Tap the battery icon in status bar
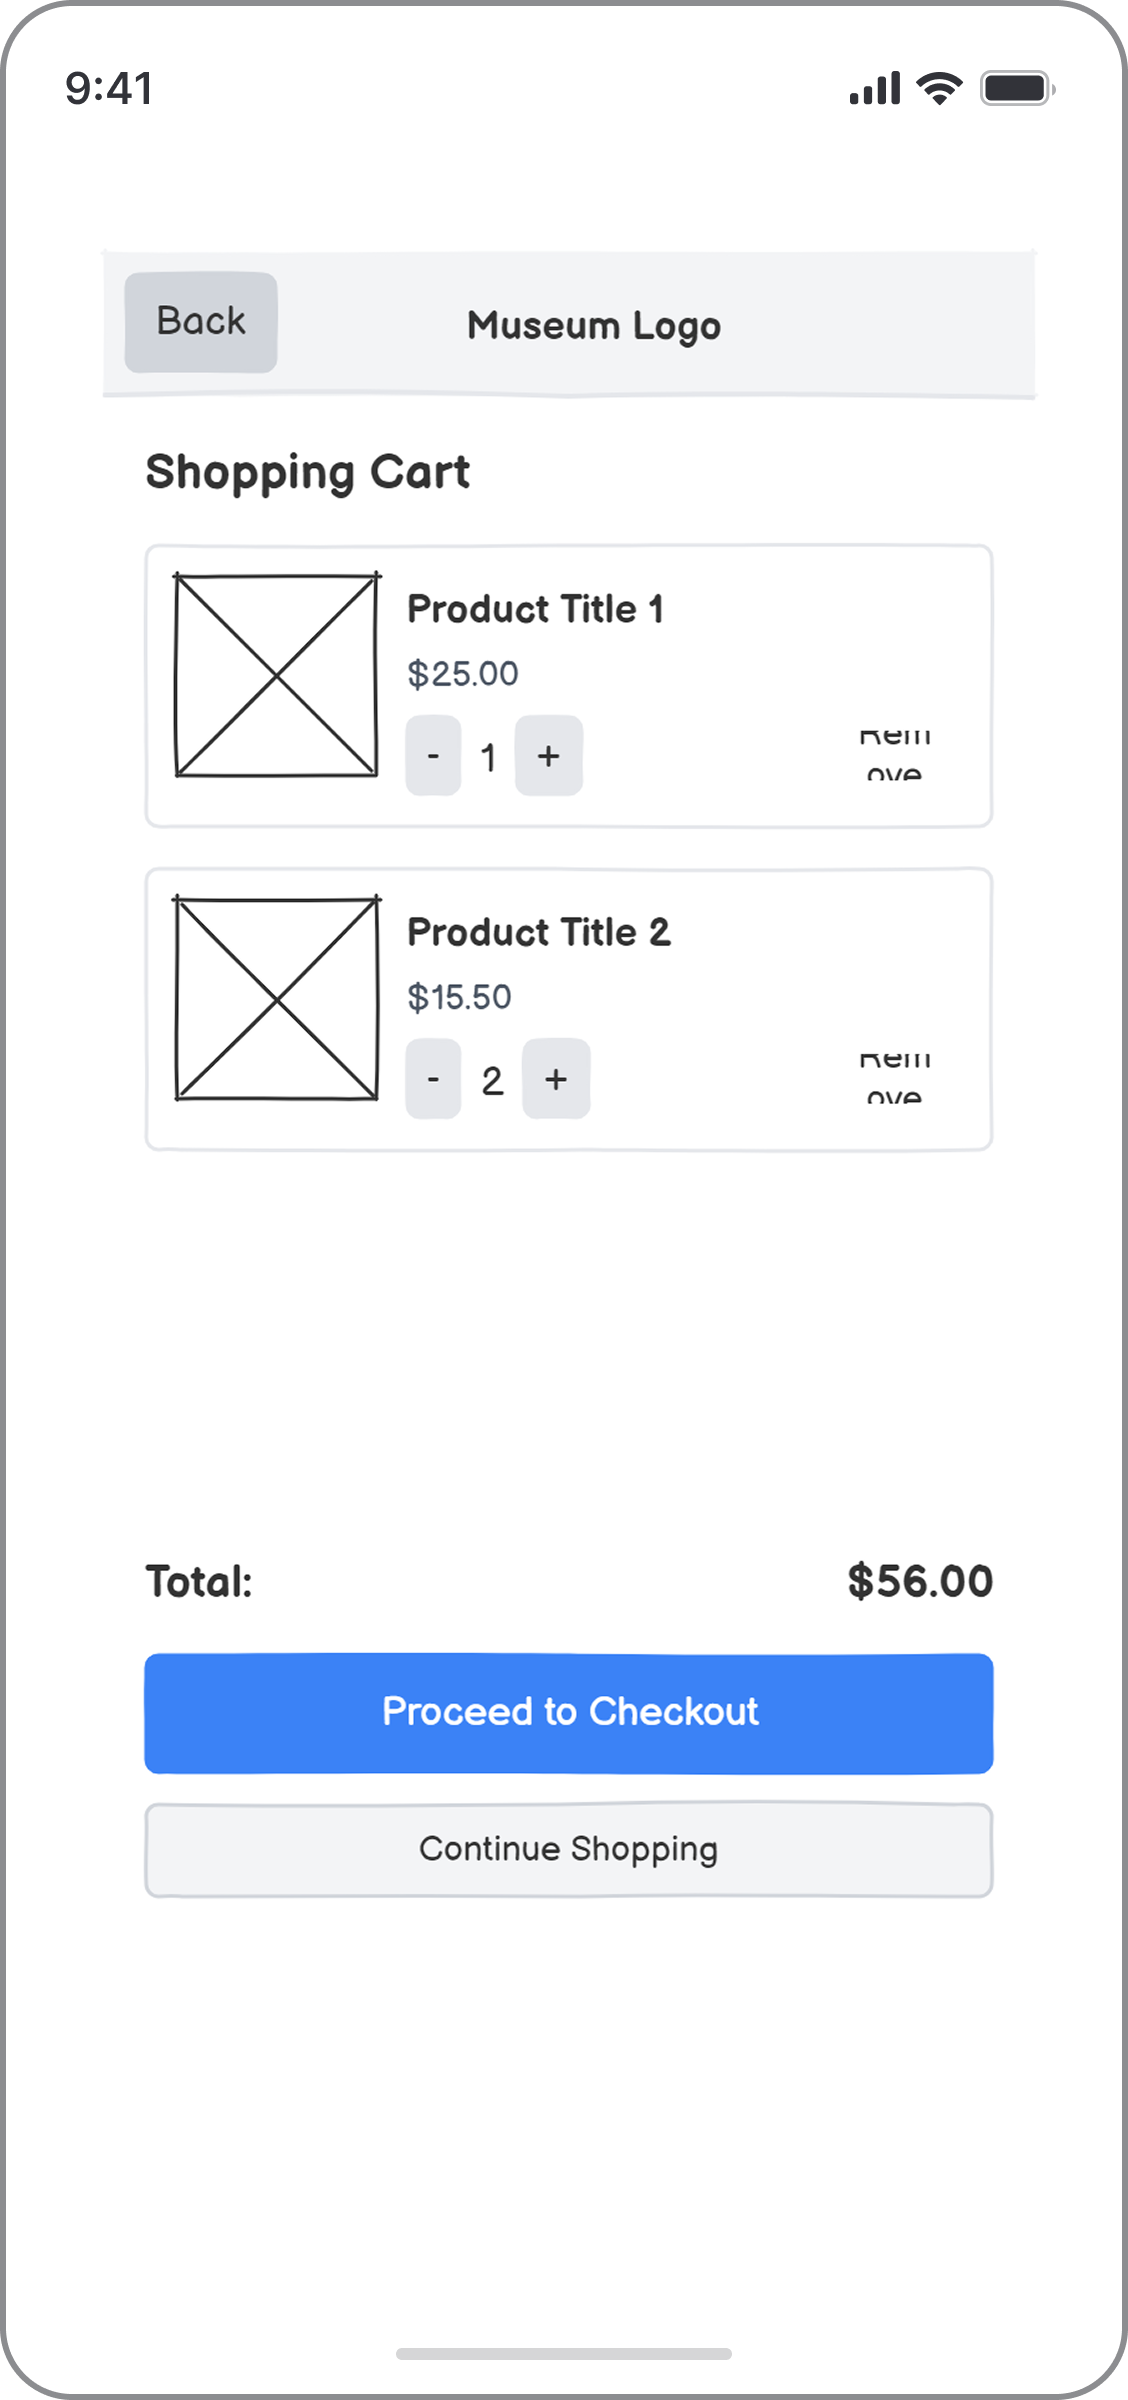 (x=1016, y=89)
